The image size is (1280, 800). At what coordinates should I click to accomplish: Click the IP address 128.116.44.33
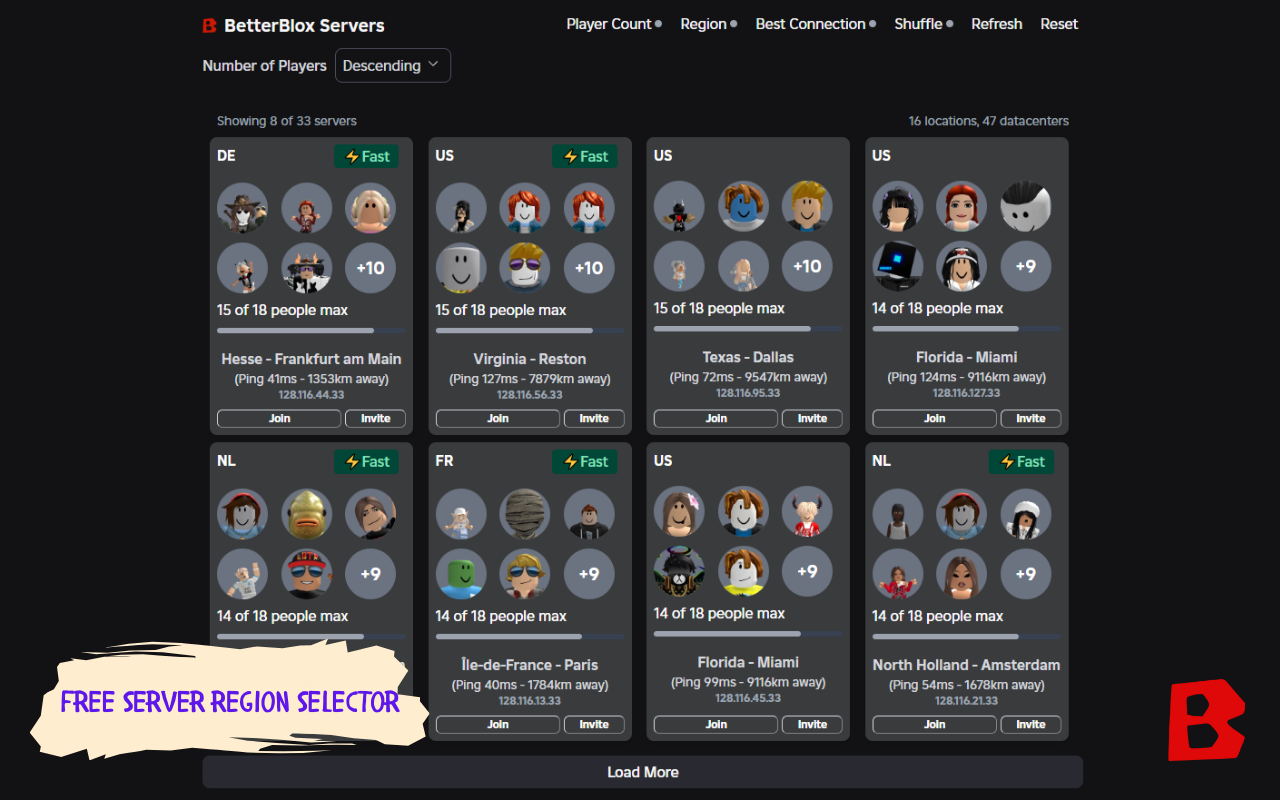tap(311, 394)
